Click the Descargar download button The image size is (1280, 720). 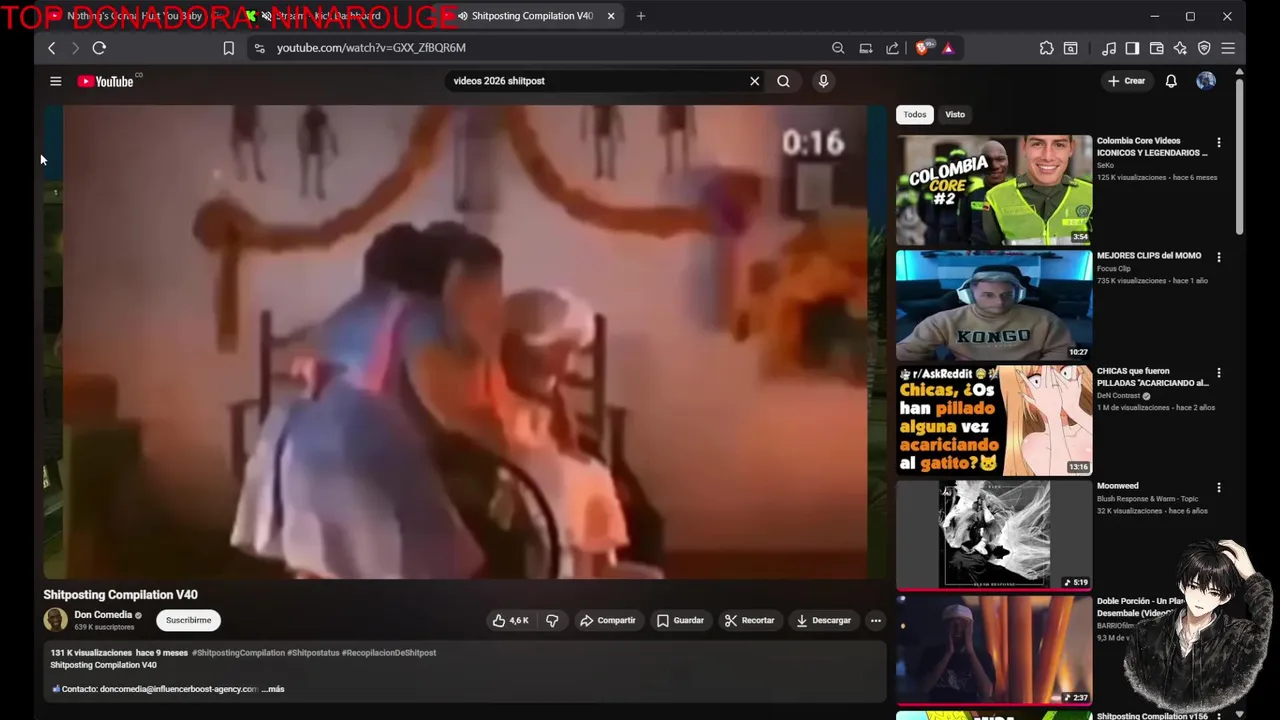tap(823, 620)
